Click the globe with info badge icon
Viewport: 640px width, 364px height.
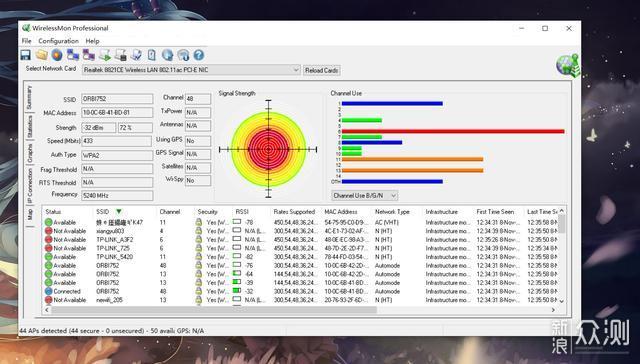(183, 55)
